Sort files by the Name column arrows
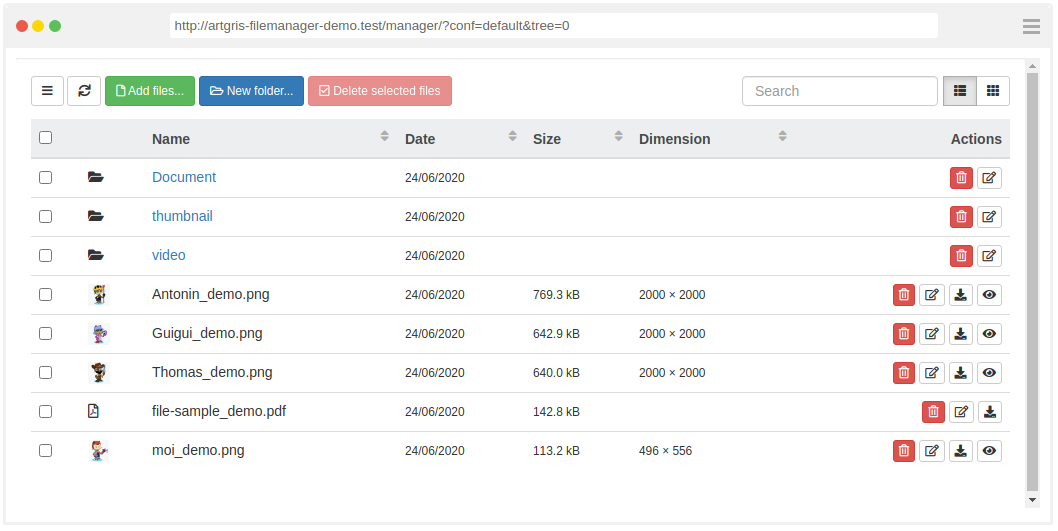1058x531 pixels. coord(385,137)
